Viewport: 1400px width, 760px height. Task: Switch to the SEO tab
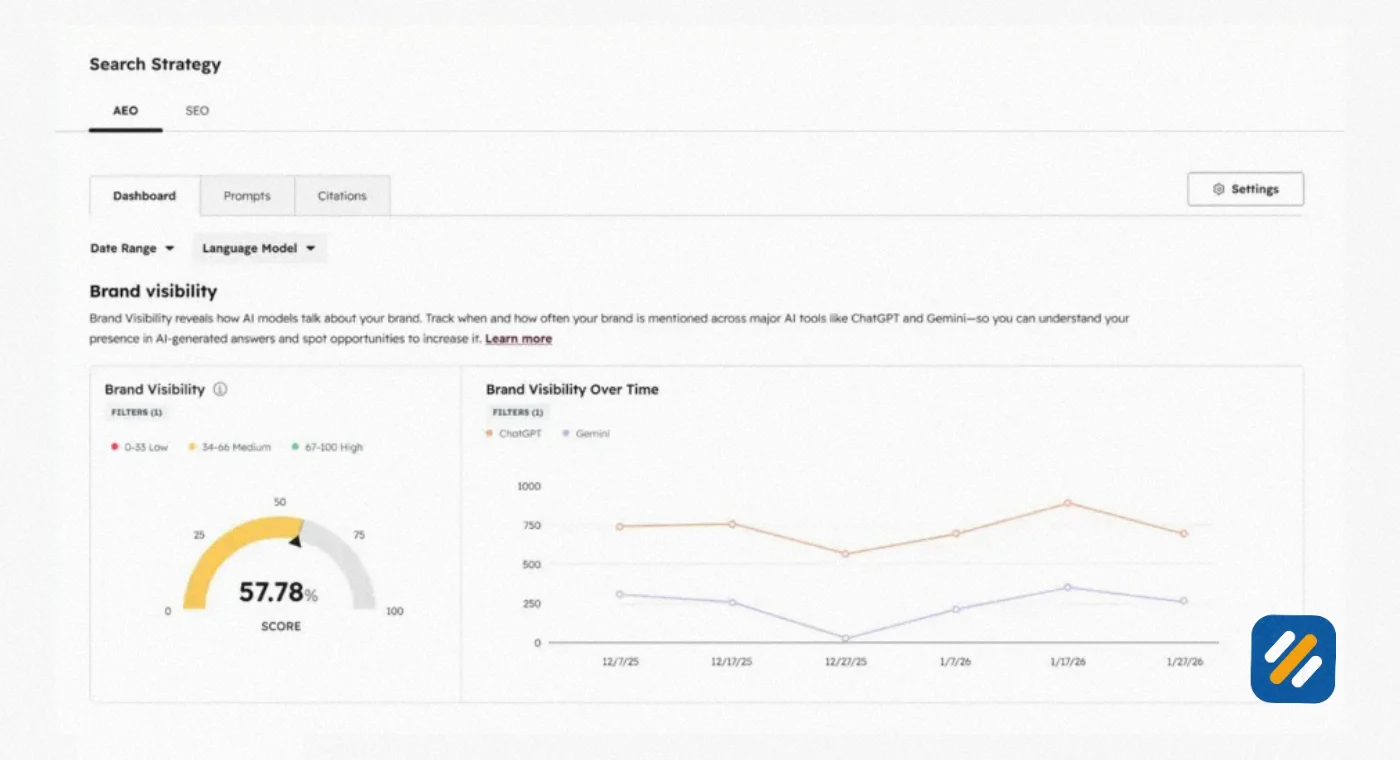point(197,111)
